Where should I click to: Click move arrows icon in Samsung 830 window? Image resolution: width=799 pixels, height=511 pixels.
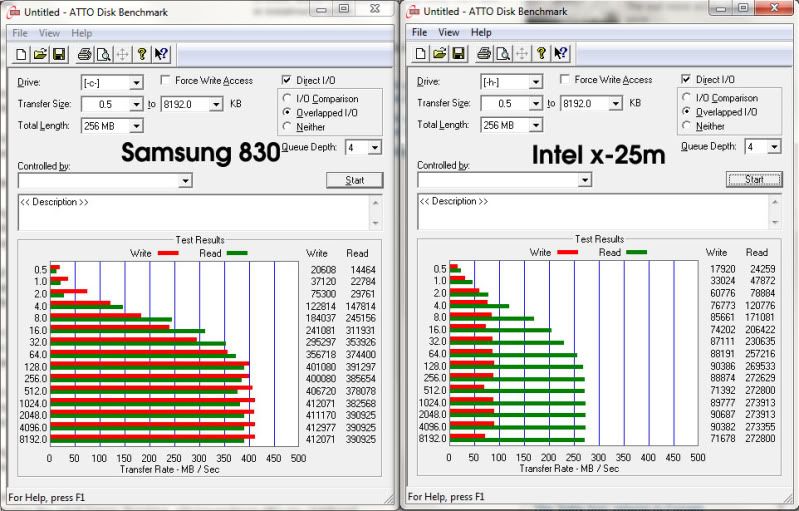tap(122, 54)
